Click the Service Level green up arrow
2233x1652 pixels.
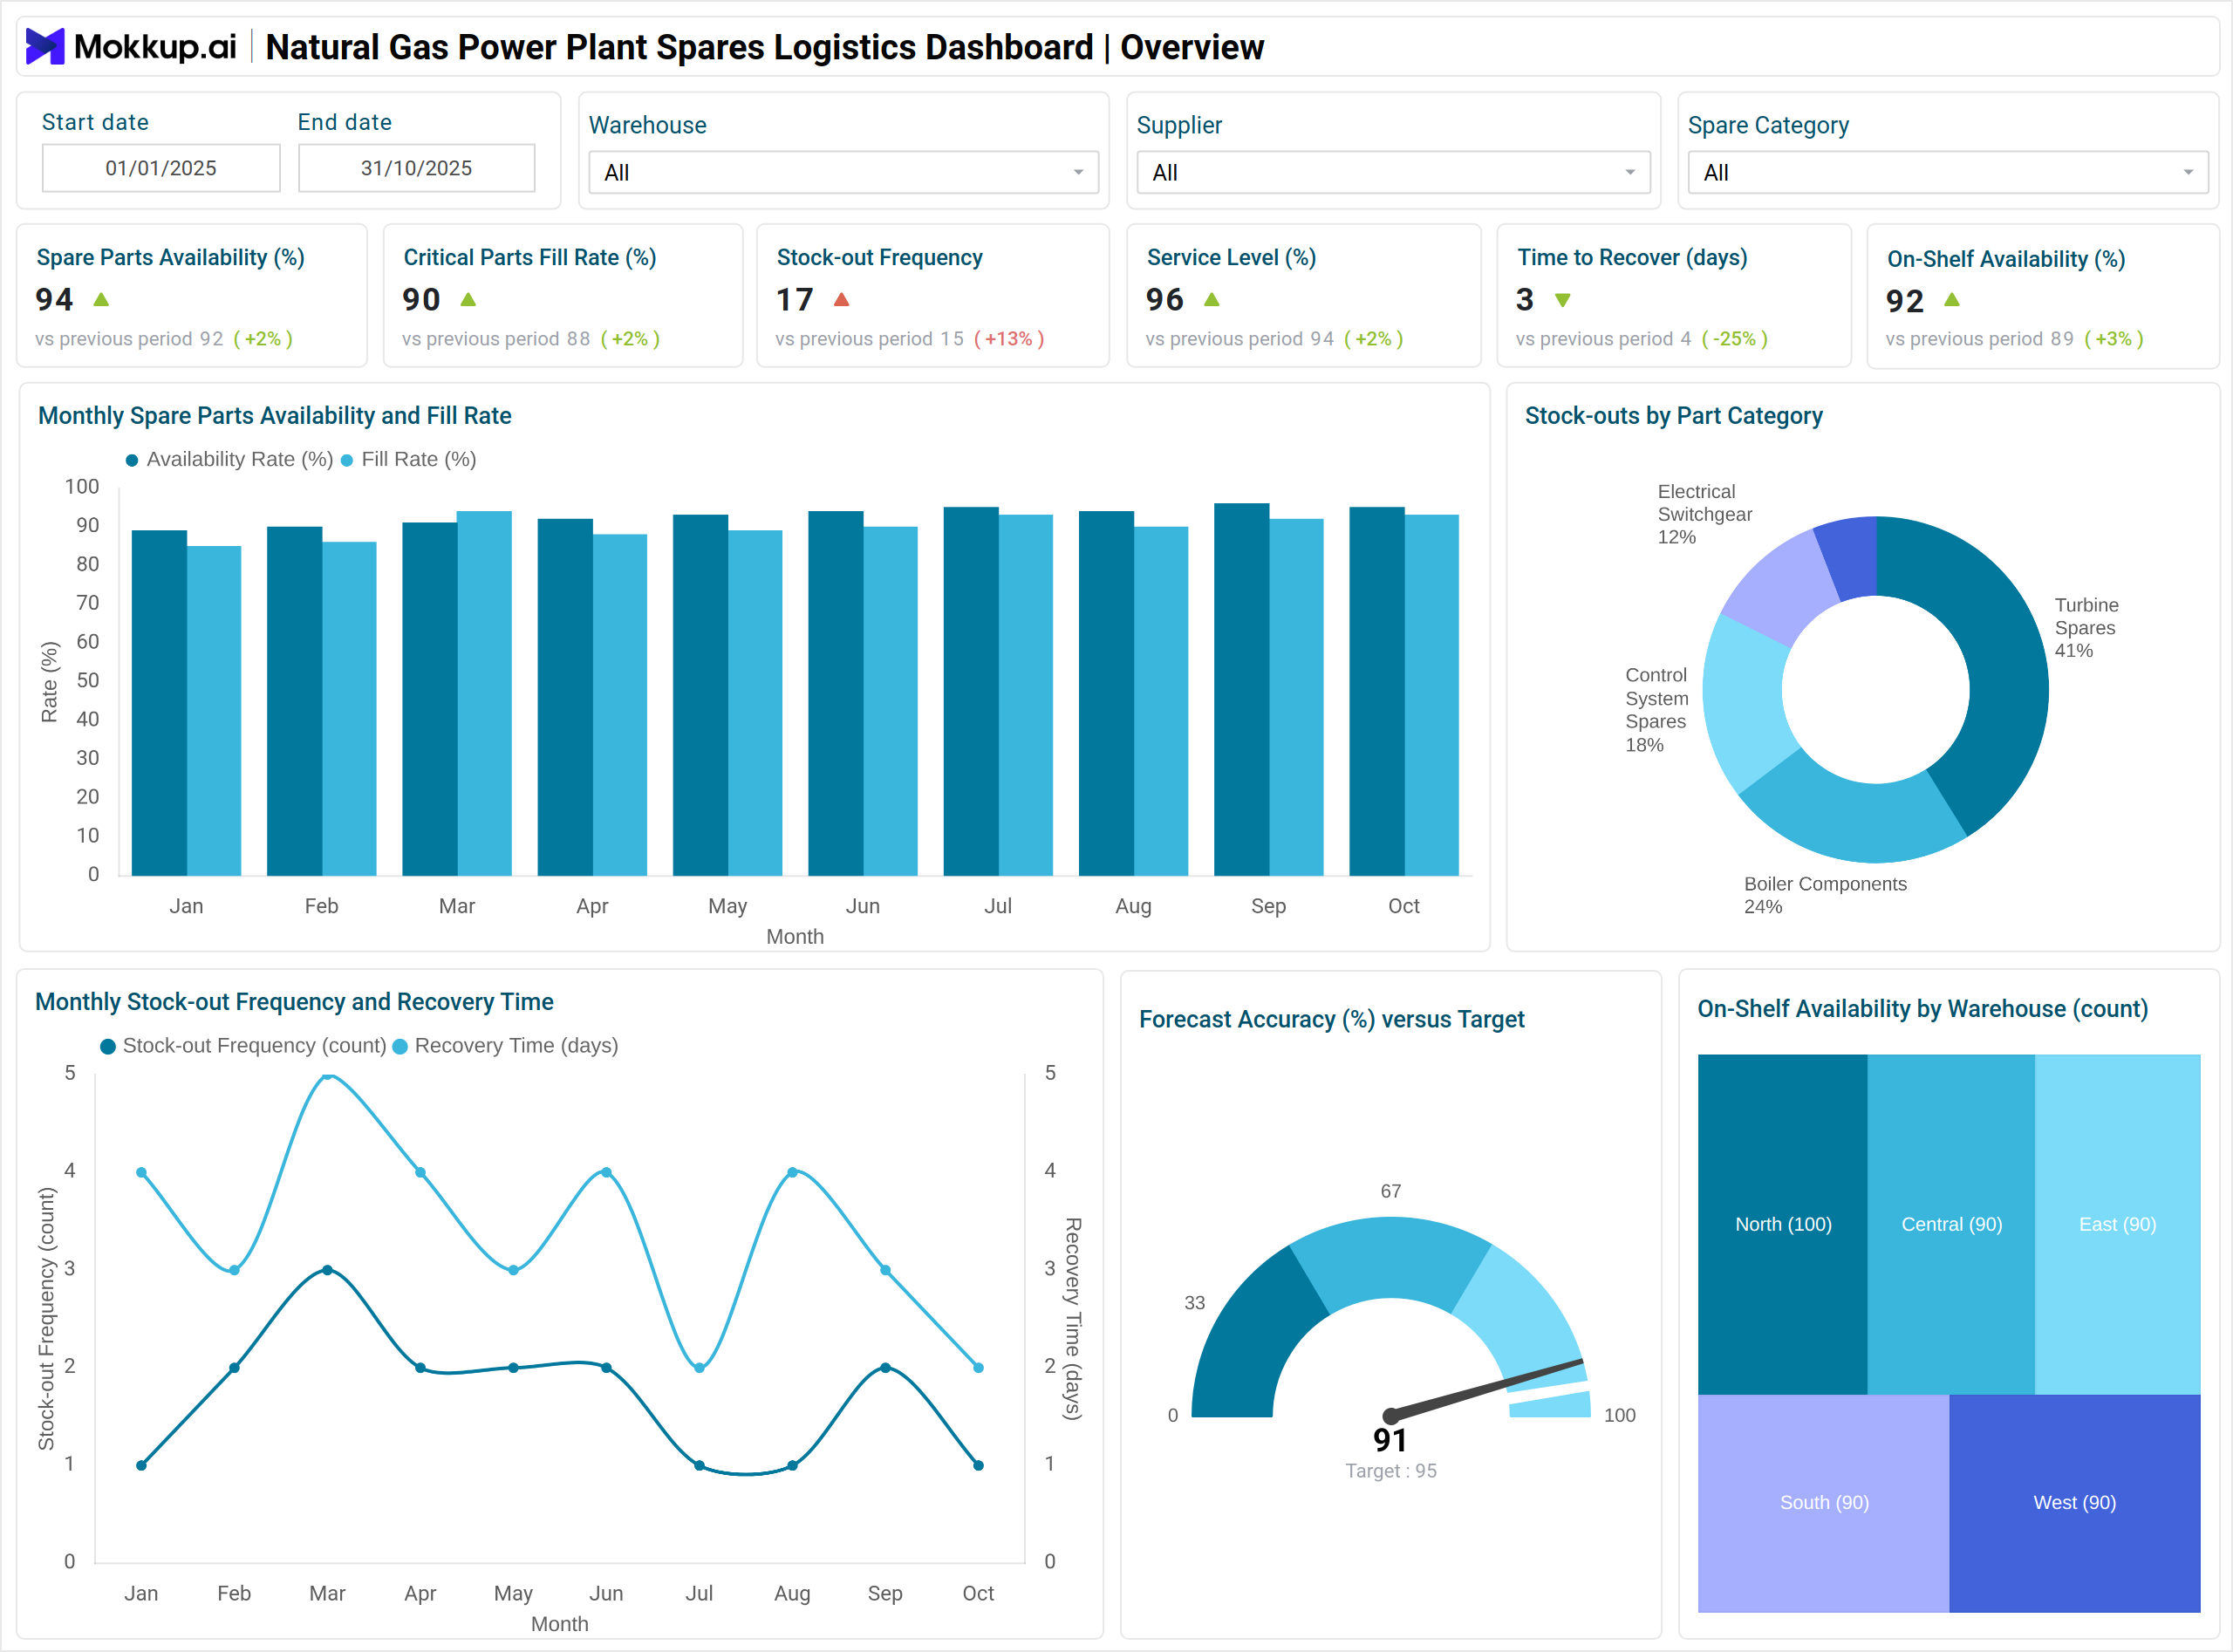(1212, 299)
